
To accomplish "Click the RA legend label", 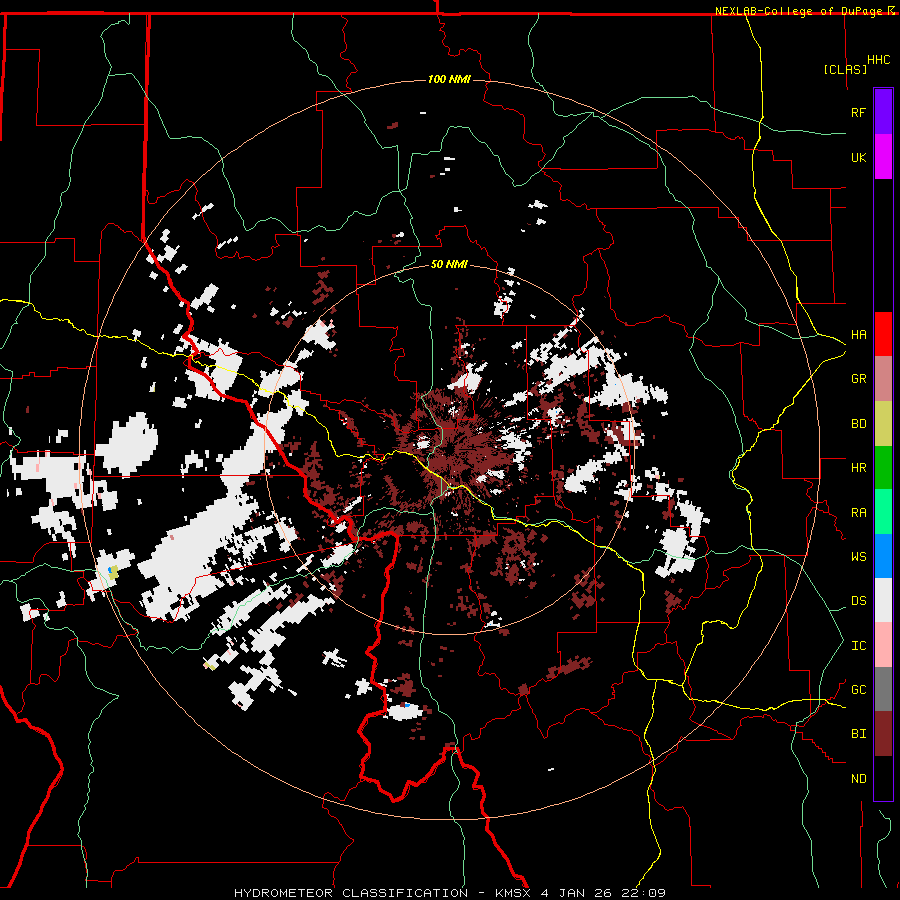I will [858, 512].
